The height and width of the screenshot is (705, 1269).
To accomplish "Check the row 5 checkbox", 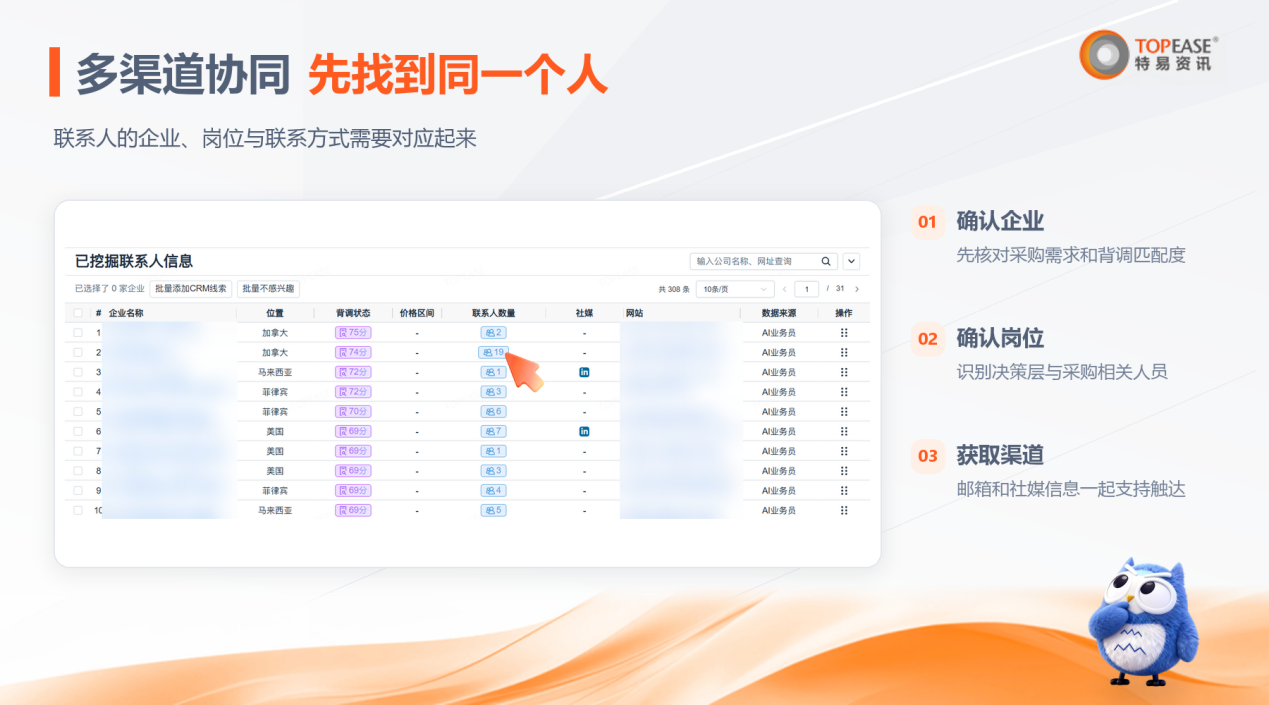I will 78,411.
